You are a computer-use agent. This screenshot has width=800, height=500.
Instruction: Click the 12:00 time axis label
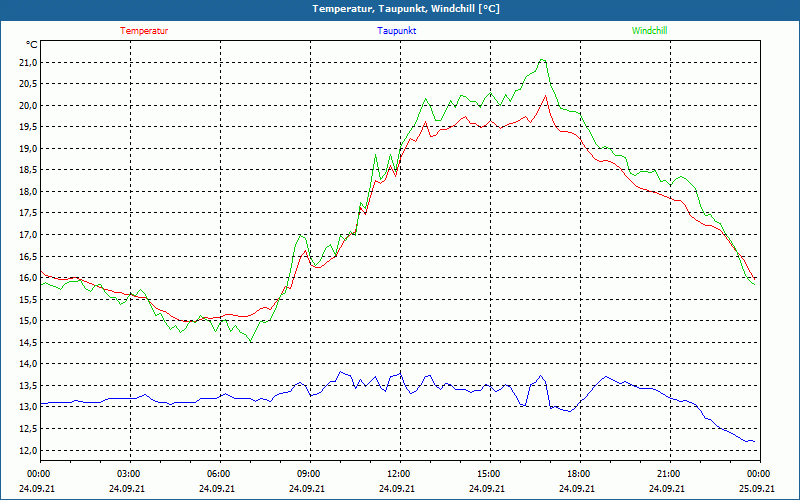click(x=398, y=474)
